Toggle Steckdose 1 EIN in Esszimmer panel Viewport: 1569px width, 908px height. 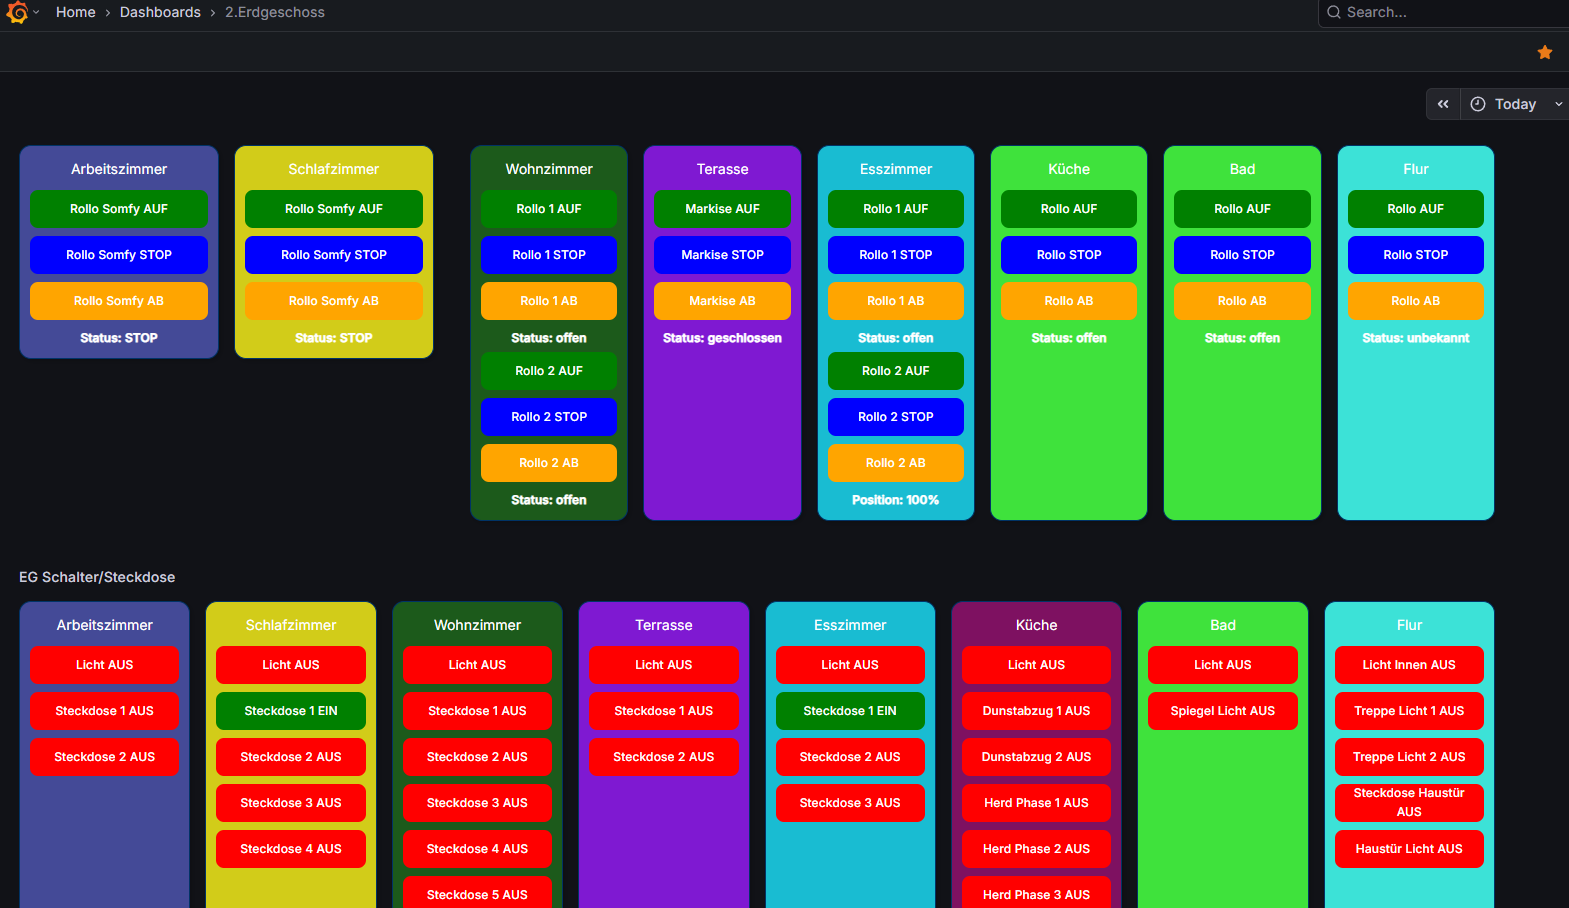pyautogui.click(x=850, y=711)
